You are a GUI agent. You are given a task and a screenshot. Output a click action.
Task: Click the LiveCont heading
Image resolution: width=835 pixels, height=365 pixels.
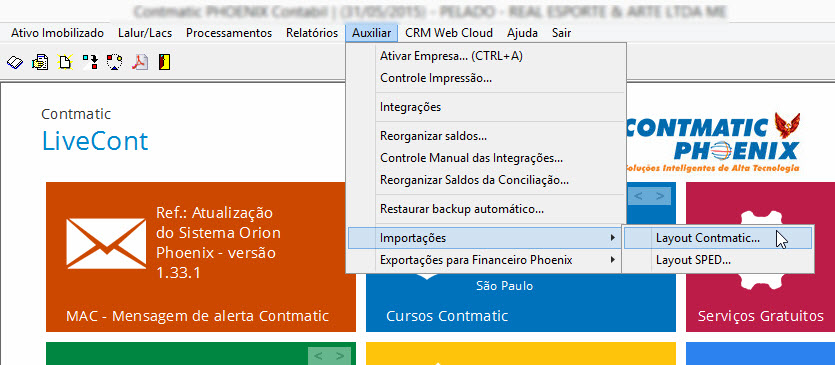coord(95,142)
